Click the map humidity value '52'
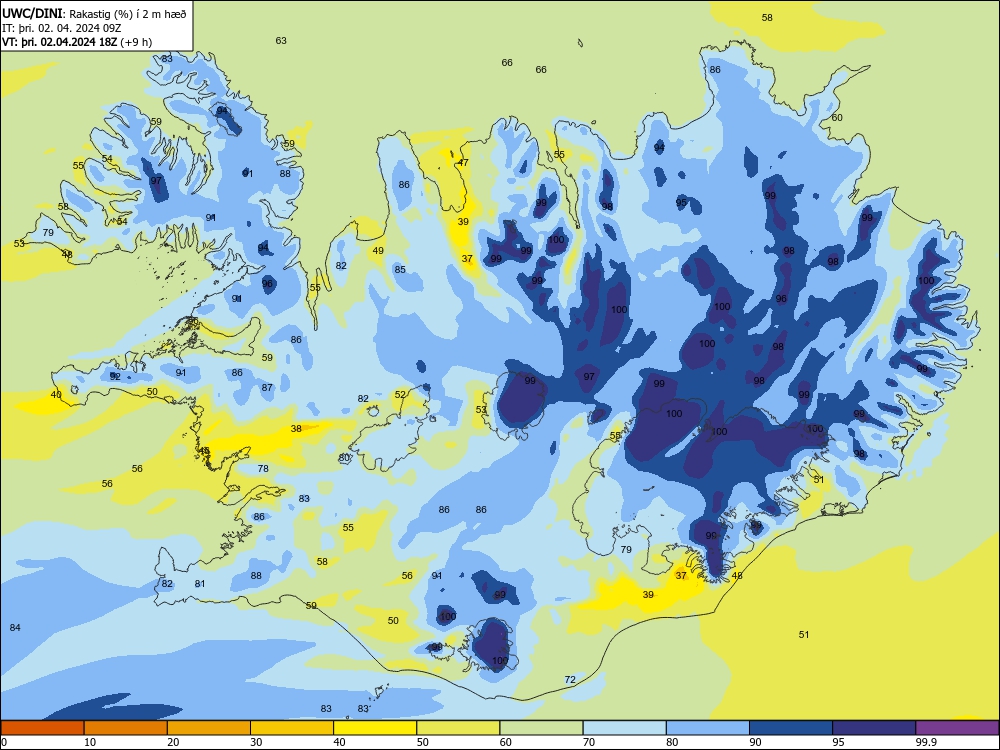This screenshot has height=750, width=1000. (400, 395)
